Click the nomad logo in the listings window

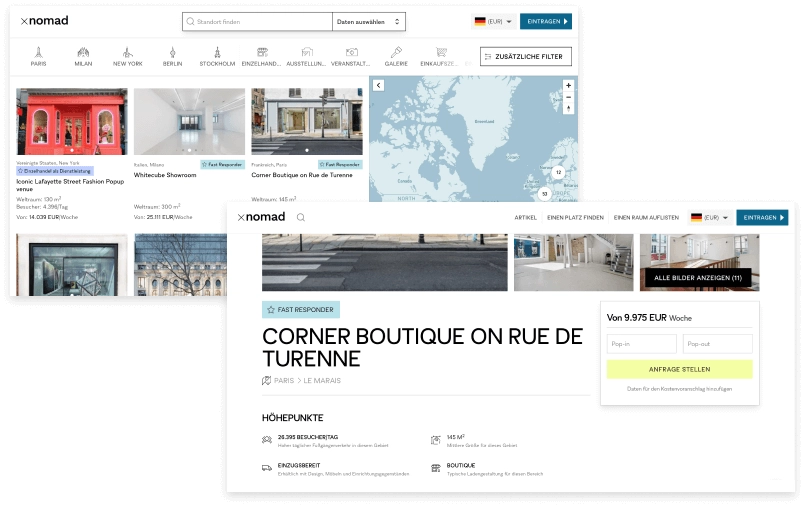pyautogui.click(x=45, y=21)
